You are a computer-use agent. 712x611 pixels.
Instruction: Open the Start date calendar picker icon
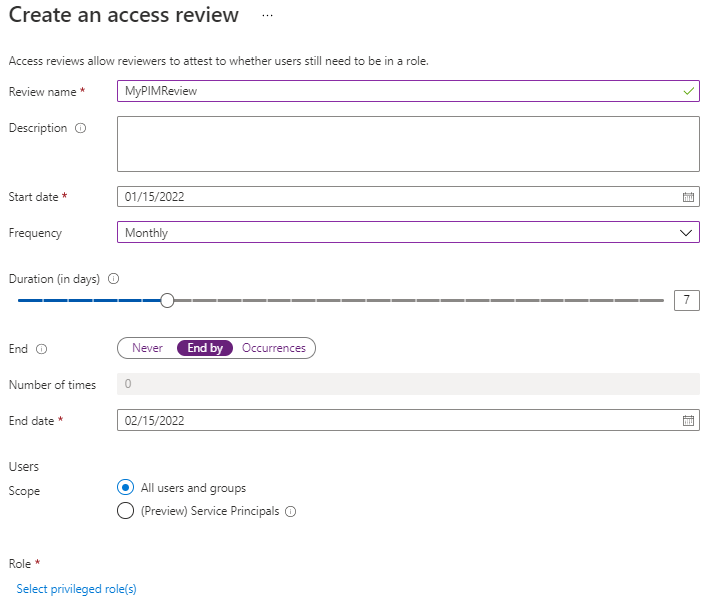point(688,197)
